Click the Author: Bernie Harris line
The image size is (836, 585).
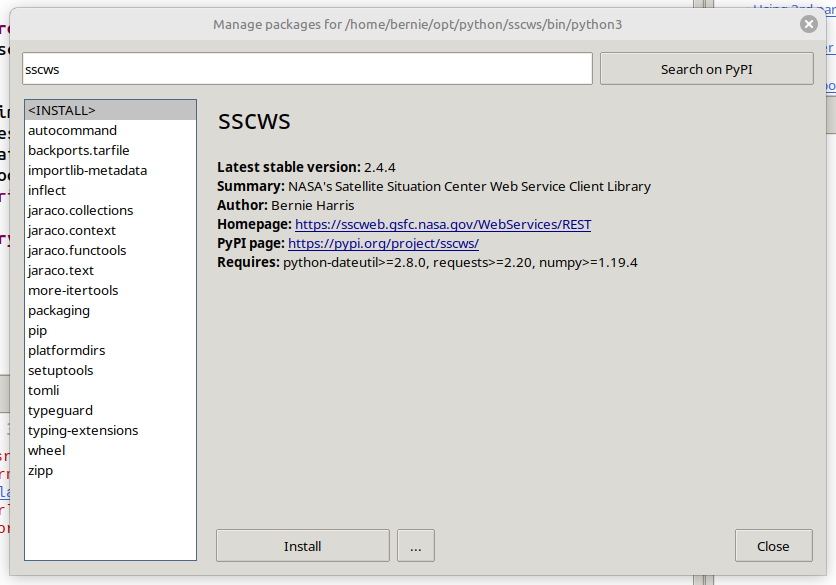(285, 205)
